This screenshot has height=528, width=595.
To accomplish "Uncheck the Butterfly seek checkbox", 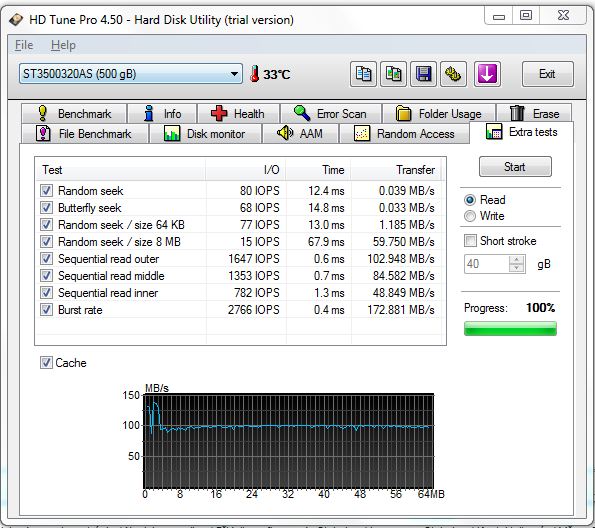I will pos(46,208).
